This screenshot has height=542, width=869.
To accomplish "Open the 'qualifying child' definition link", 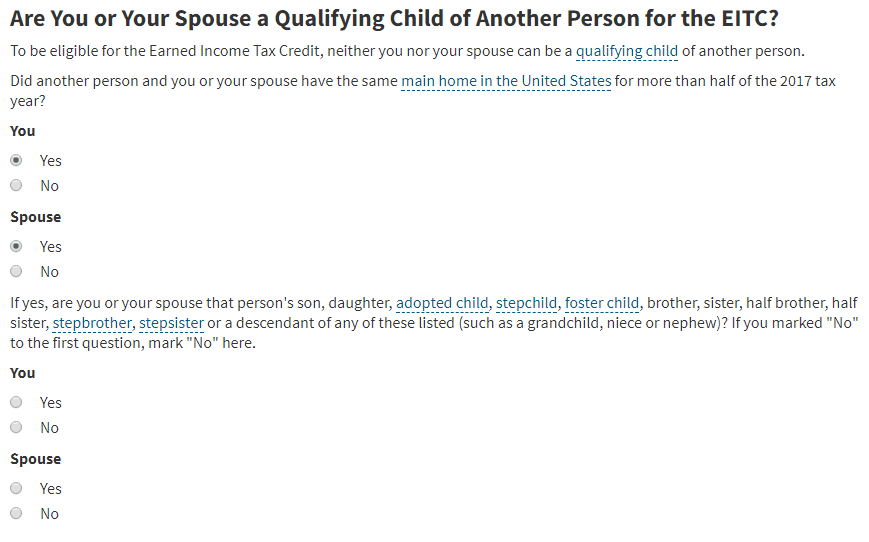I will coord(627,51).
